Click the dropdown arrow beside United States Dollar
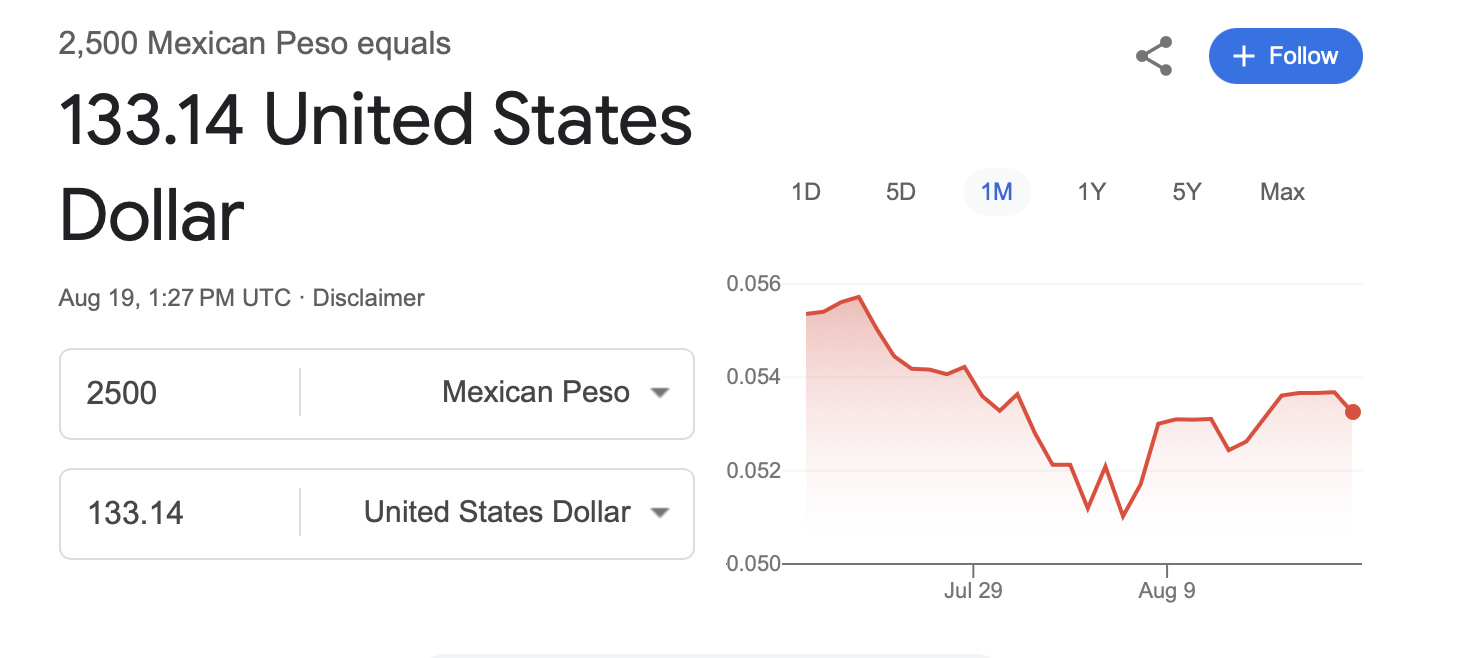 659,513
